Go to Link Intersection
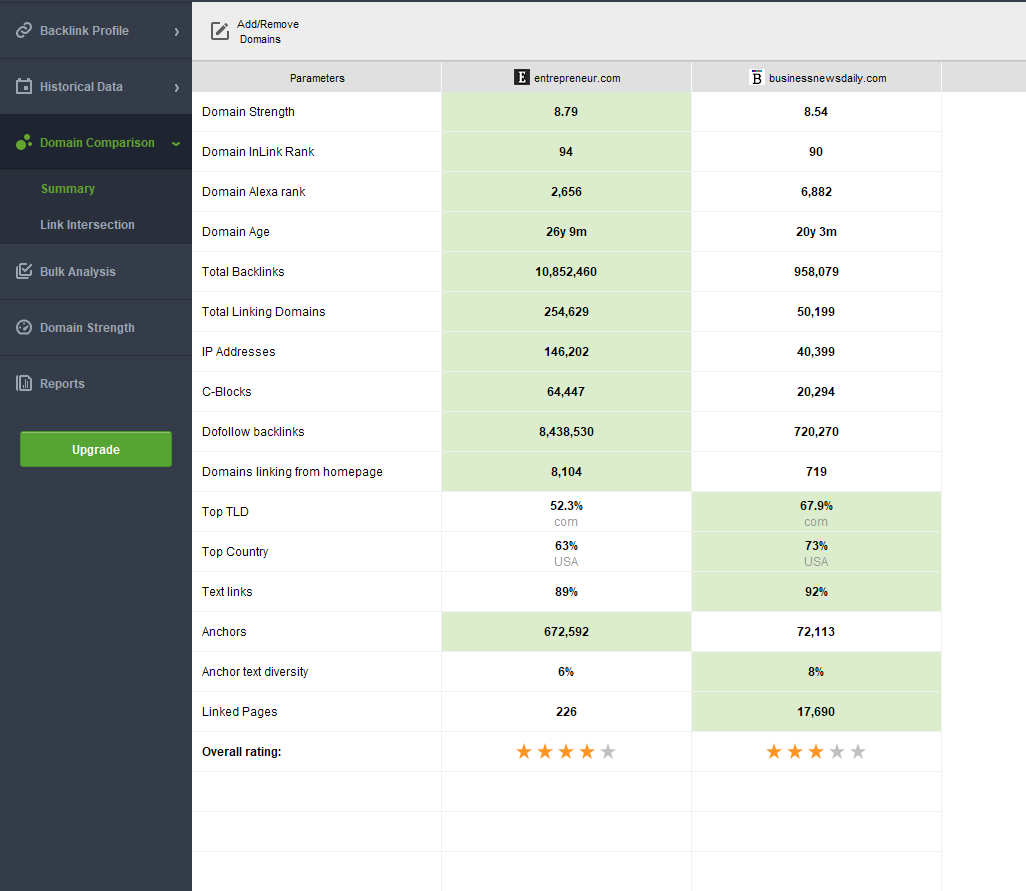This screenshot has width=1026, height=891. (x=87, y=224)
